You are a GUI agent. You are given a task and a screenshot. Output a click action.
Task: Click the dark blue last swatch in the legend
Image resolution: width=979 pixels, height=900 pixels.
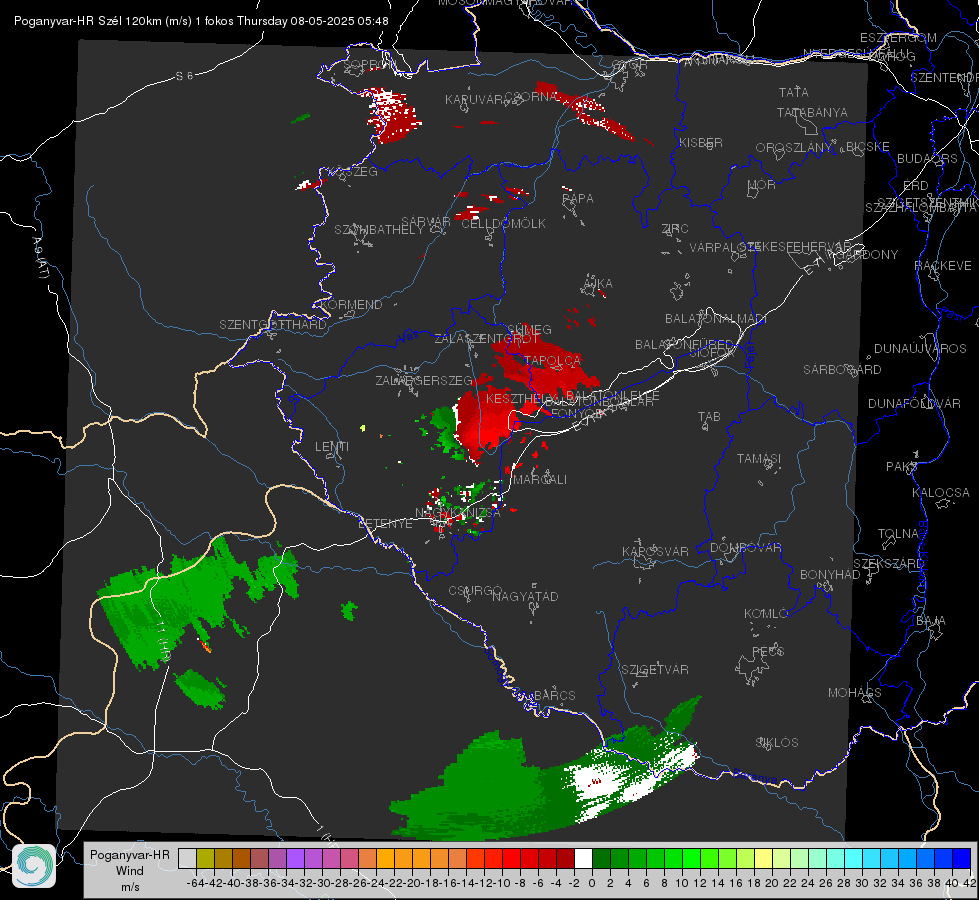click(x=962, y=859)
